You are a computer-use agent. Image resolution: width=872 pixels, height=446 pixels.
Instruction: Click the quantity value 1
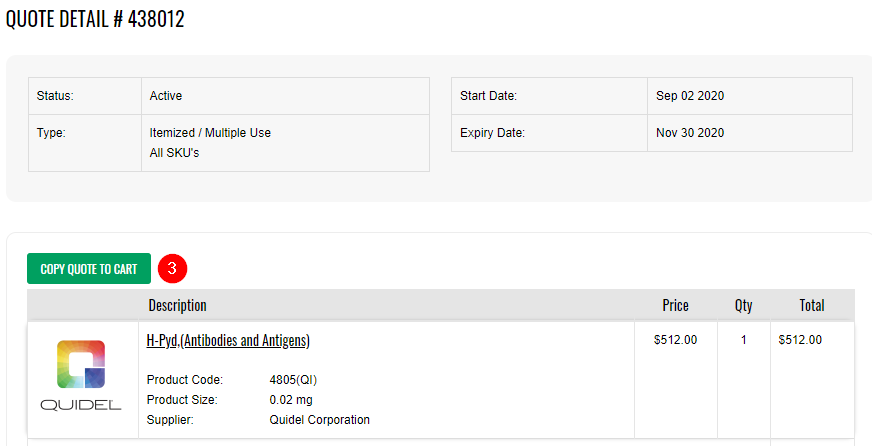coord(744,340)
